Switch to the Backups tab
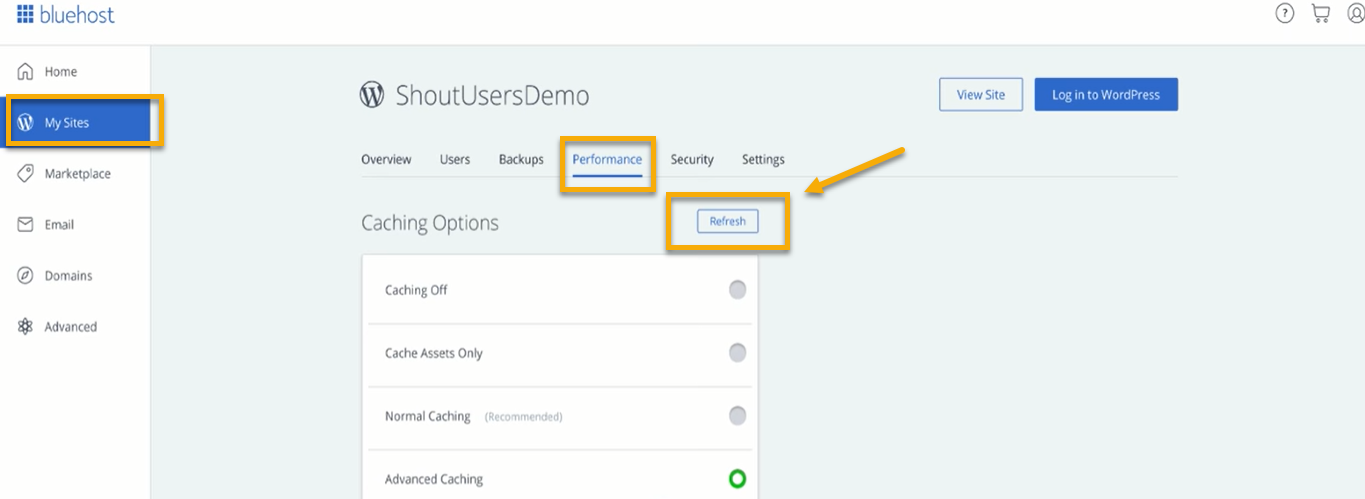This screenshot has width=1365, height=499. pyautogui.click(x=521, y=159)
